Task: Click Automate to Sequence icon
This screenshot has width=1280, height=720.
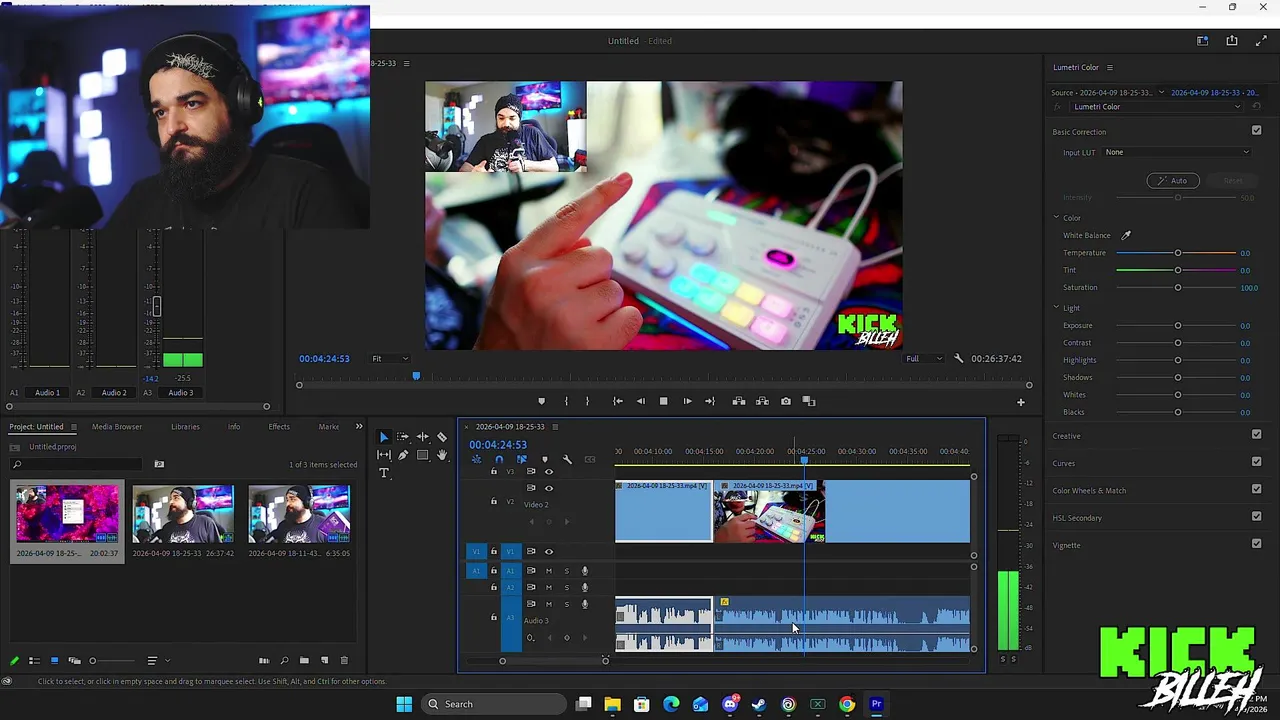Action: point(264,660)
